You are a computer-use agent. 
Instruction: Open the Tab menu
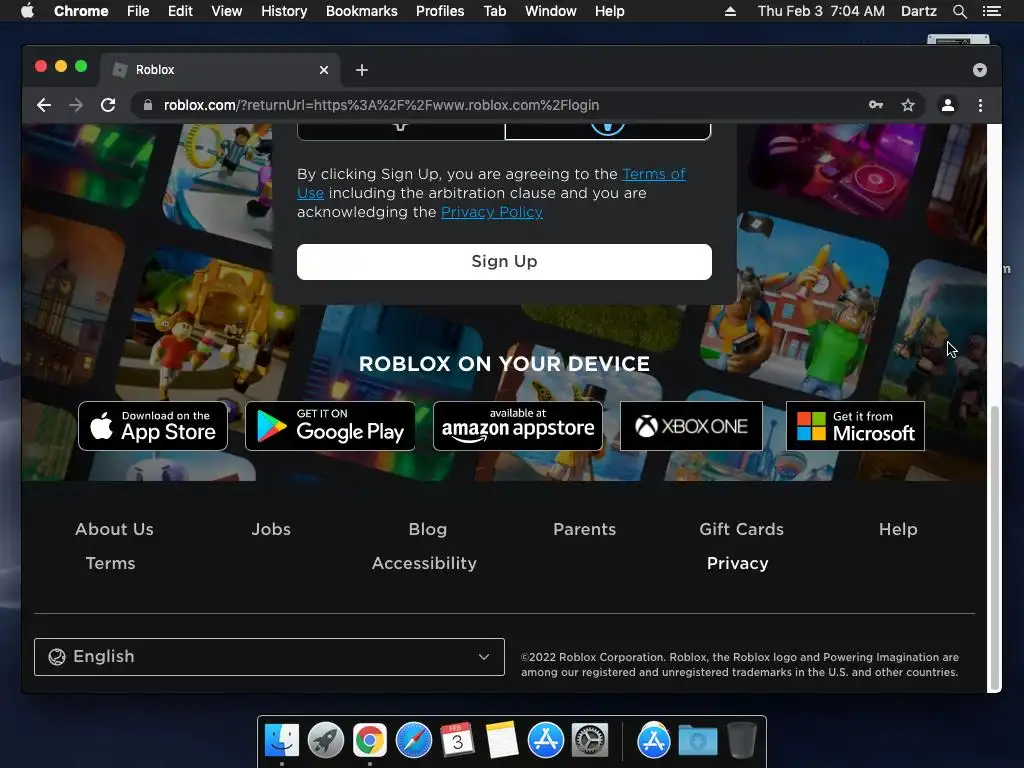click(495, 11)
